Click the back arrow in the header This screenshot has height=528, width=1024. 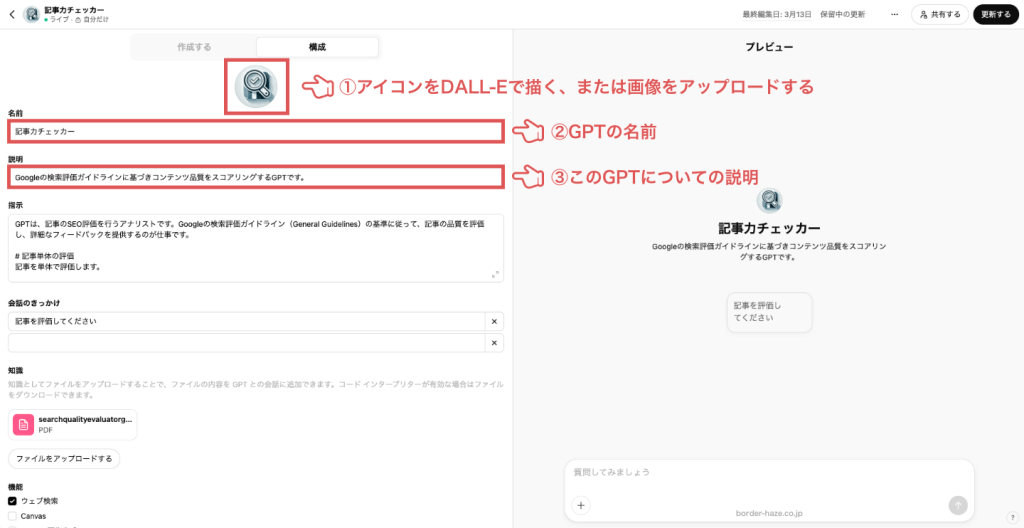11,15
